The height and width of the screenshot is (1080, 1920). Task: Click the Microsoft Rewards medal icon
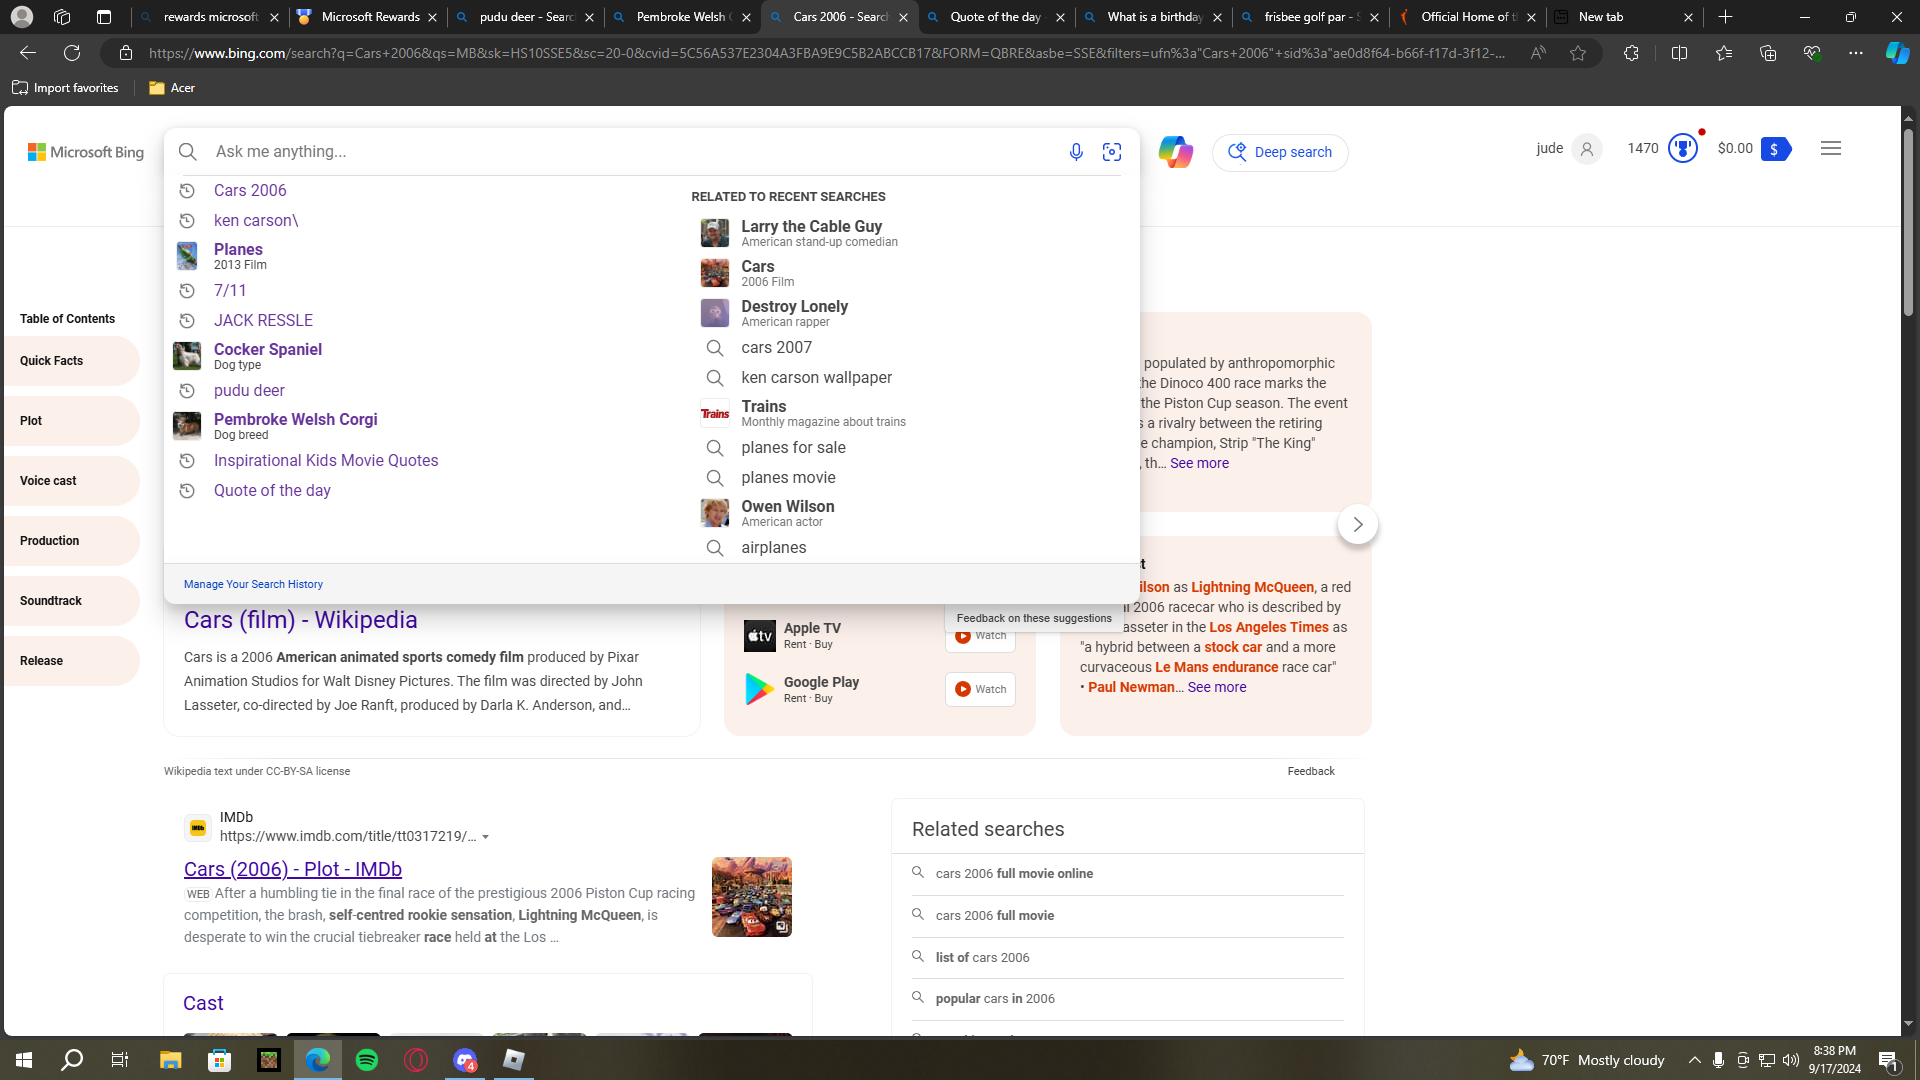coord(1683,149)
